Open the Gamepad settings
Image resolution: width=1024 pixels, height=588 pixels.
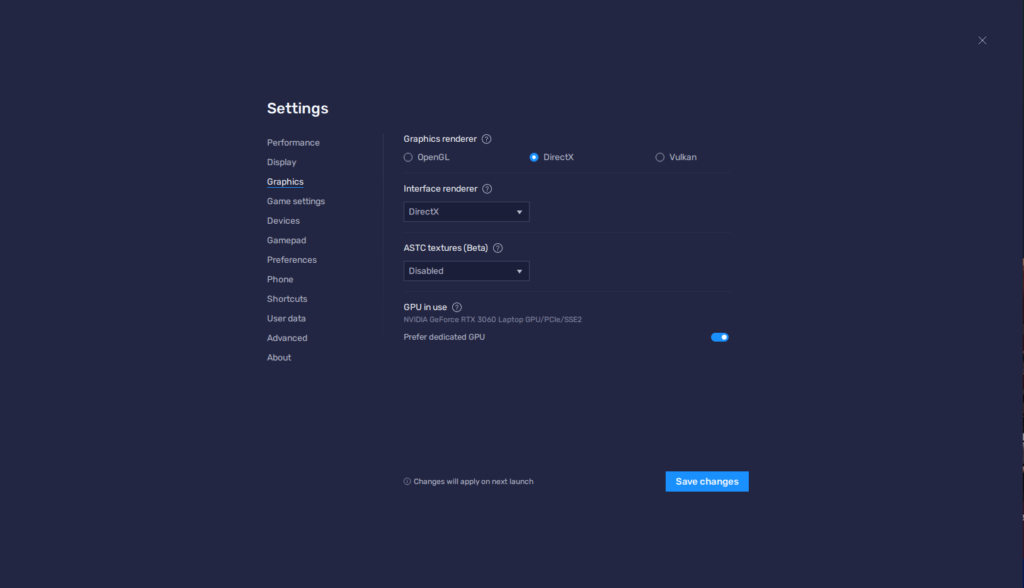287,240
